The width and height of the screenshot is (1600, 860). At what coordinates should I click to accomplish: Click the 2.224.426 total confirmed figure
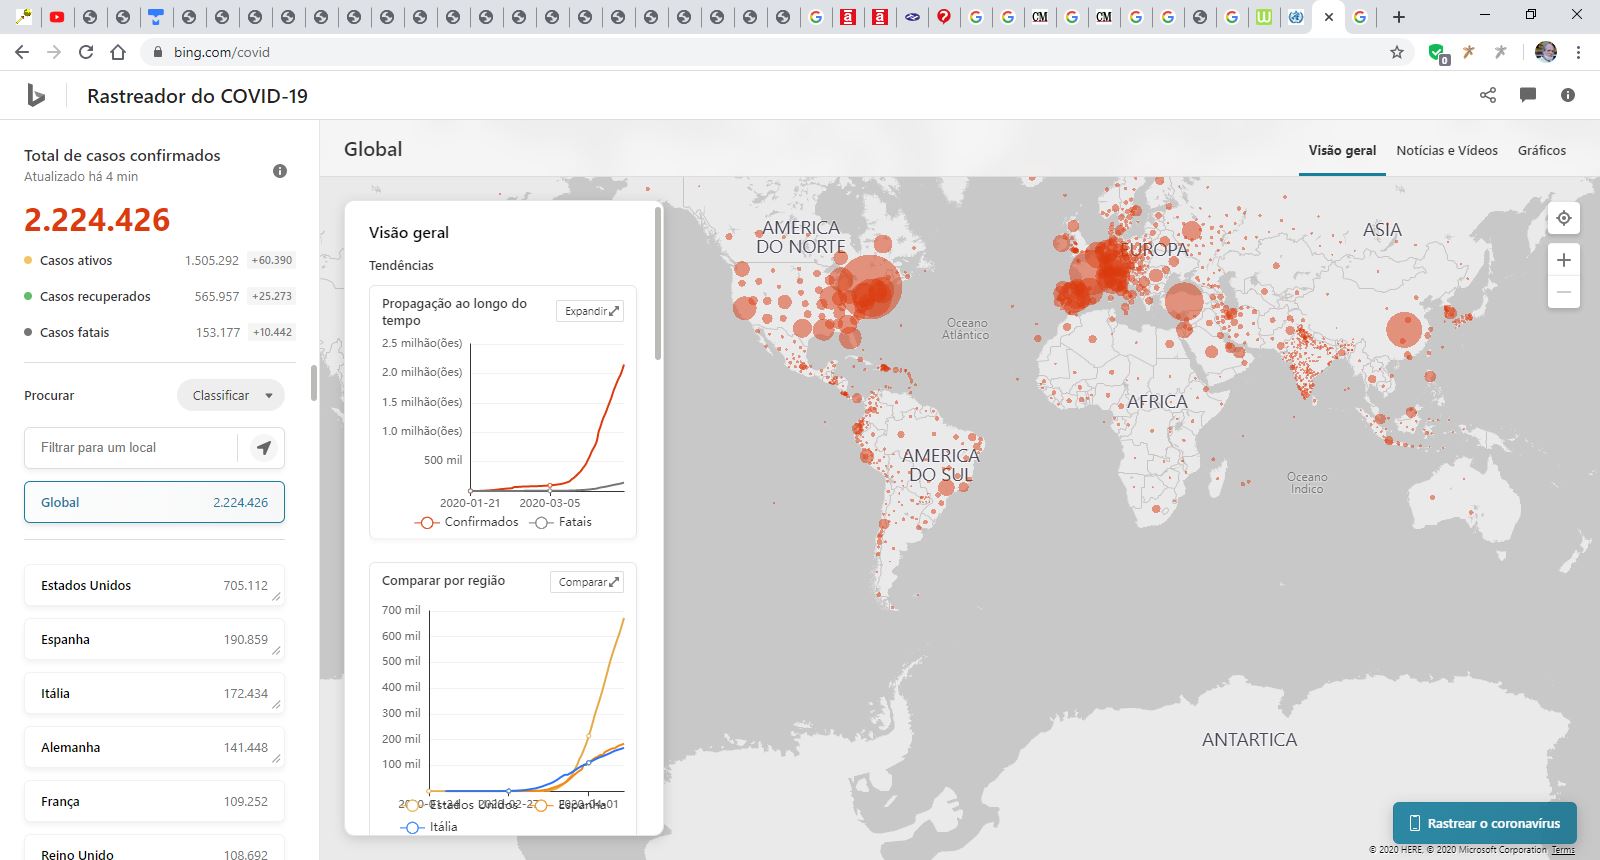pyautogui.click(x=97, y=220)
